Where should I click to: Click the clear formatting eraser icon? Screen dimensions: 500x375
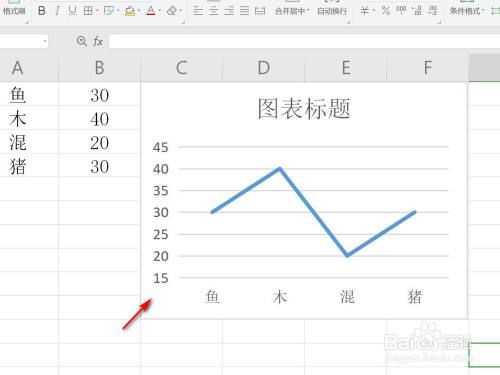[x=172, y=11]
